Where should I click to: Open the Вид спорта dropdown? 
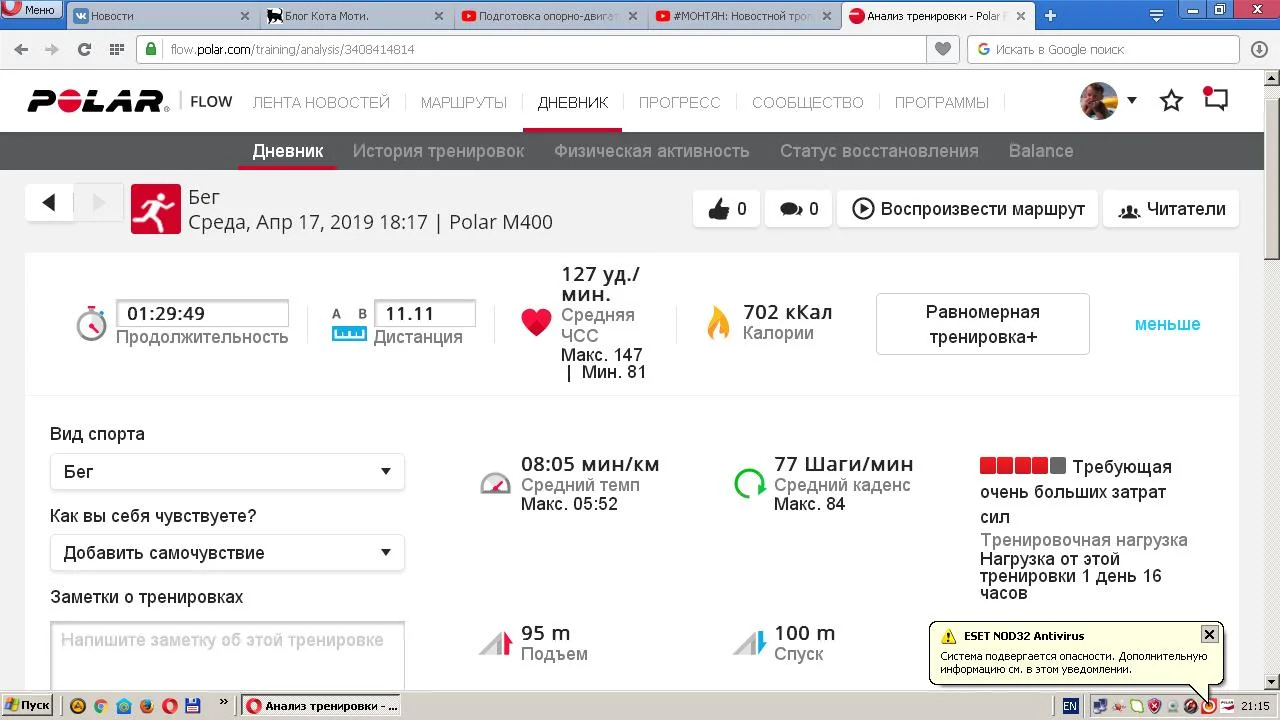pyautogui.click(x=227, y=471)
